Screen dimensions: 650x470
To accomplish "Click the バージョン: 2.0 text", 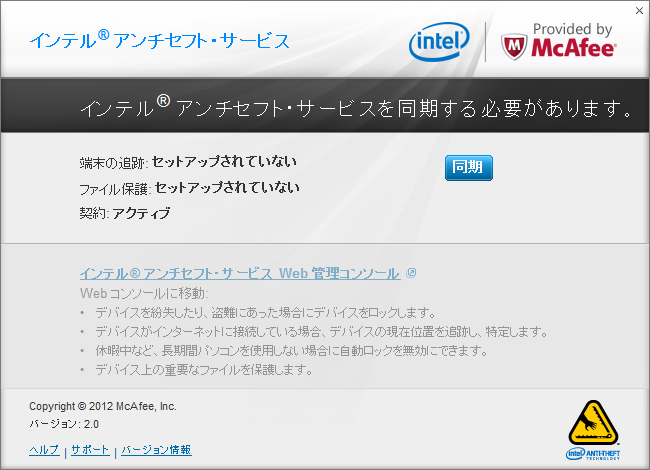I will (x=64, y=424).
